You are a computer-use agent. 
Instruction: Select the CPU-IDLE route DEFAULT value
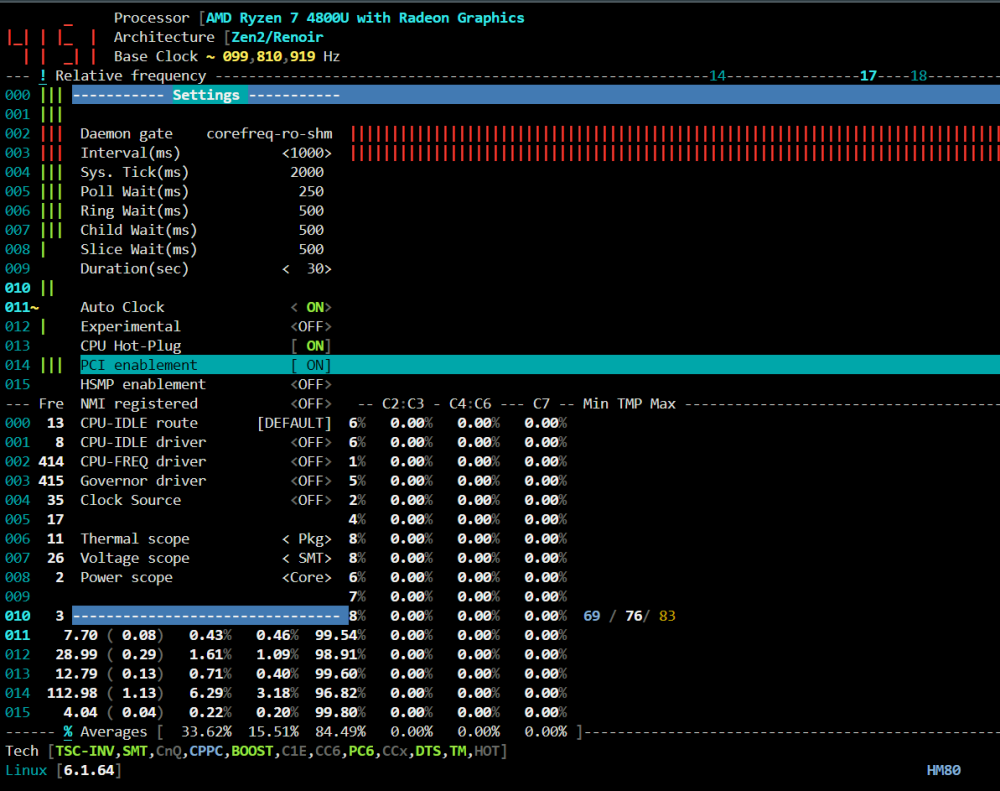coord(295,423)
